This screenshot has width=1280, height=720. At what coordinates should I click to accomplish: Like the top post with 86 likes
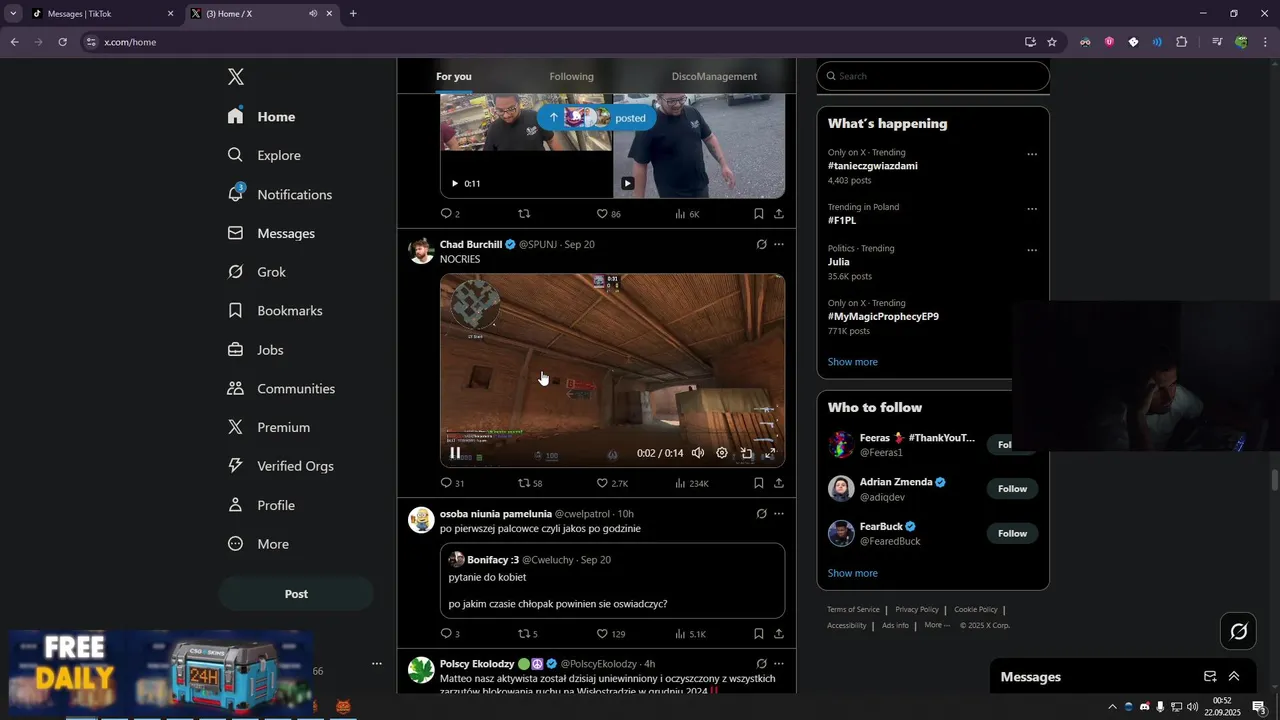(x=608, y=214)
